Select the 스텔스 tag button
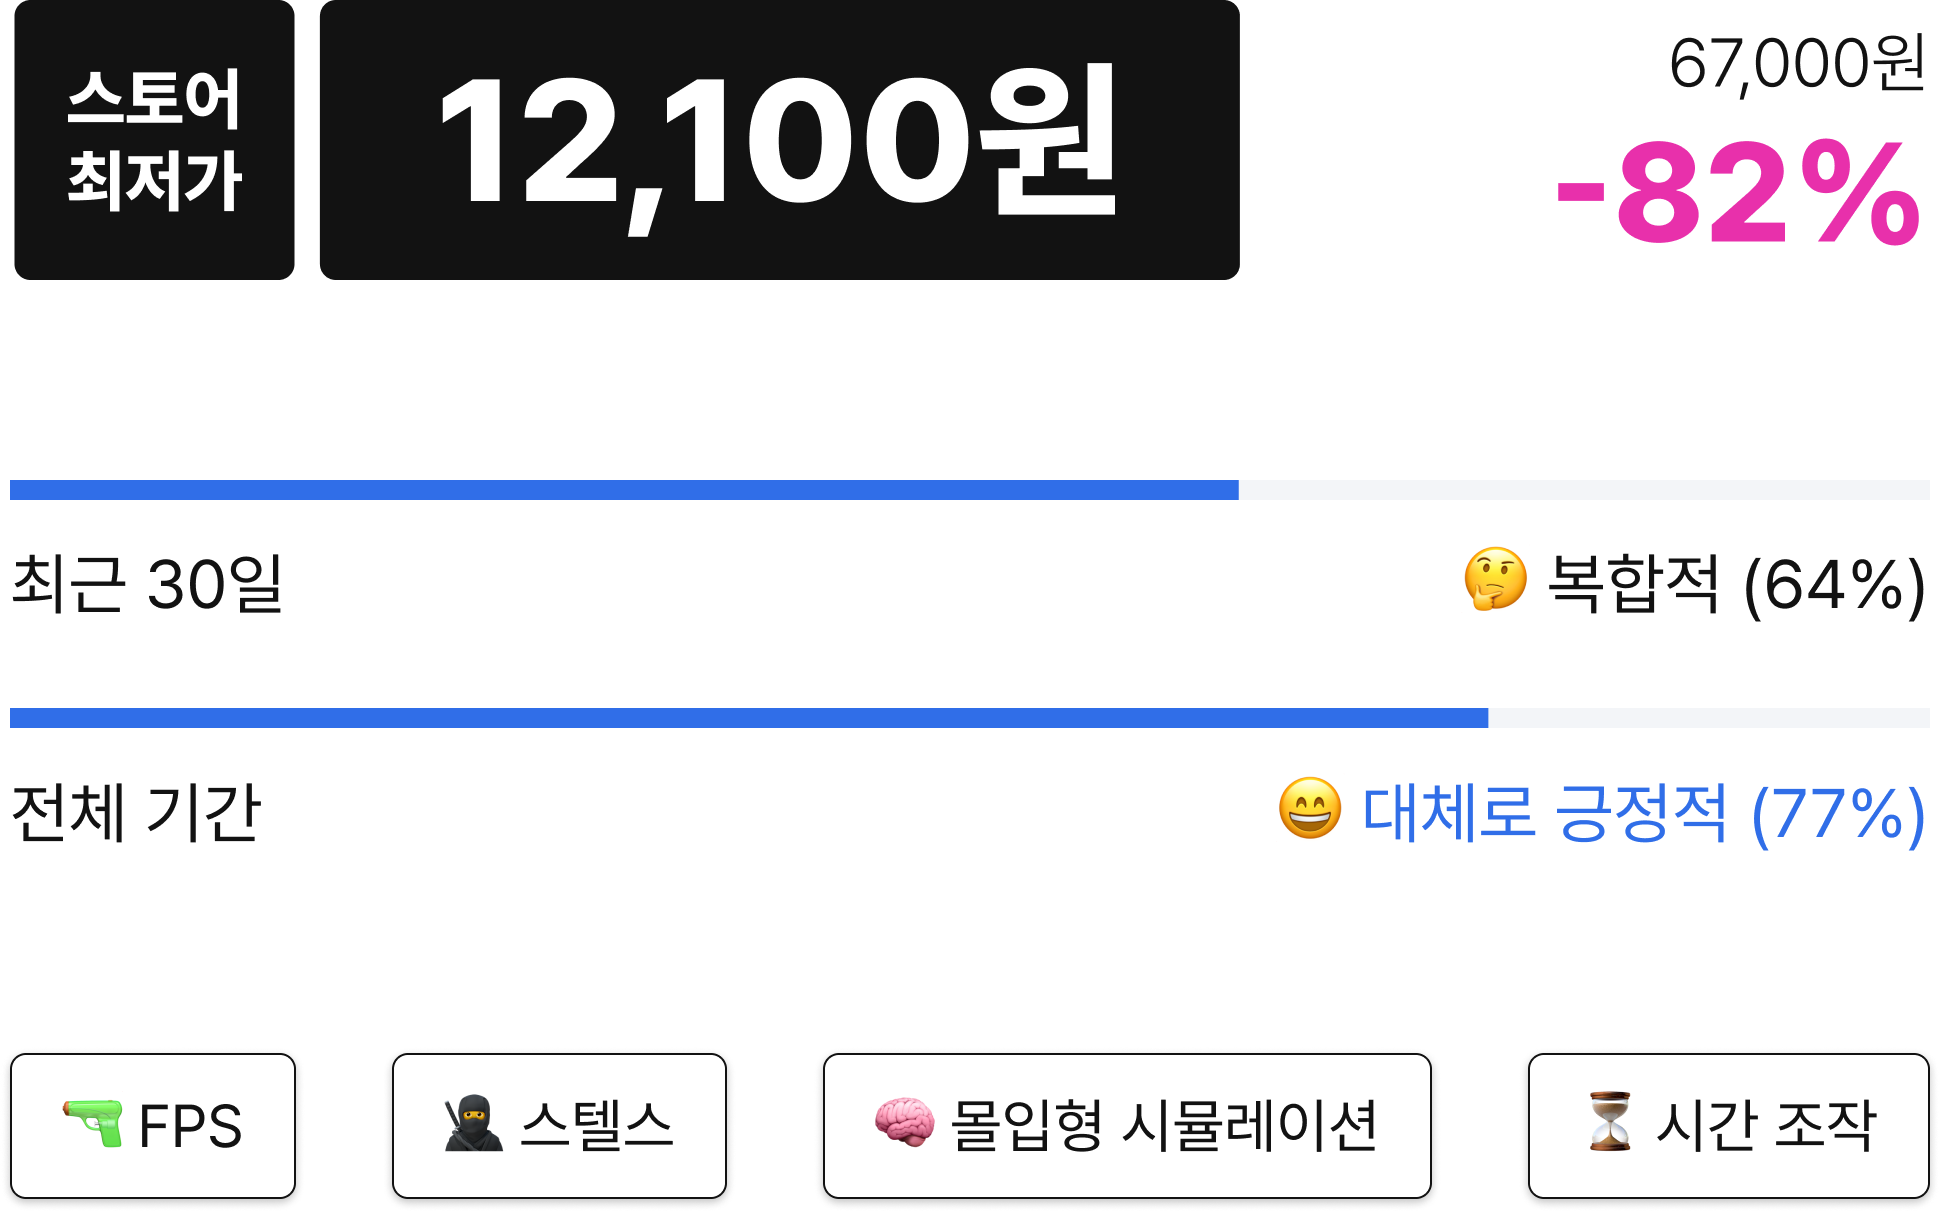Image resolution: width=1940 pixels, height=1212 pixels. click(x=559, y=1126)
